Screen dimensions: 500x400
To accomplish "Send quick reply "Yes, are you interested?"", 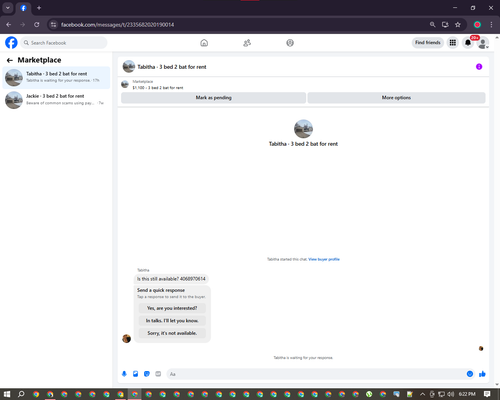I will 172,308.
